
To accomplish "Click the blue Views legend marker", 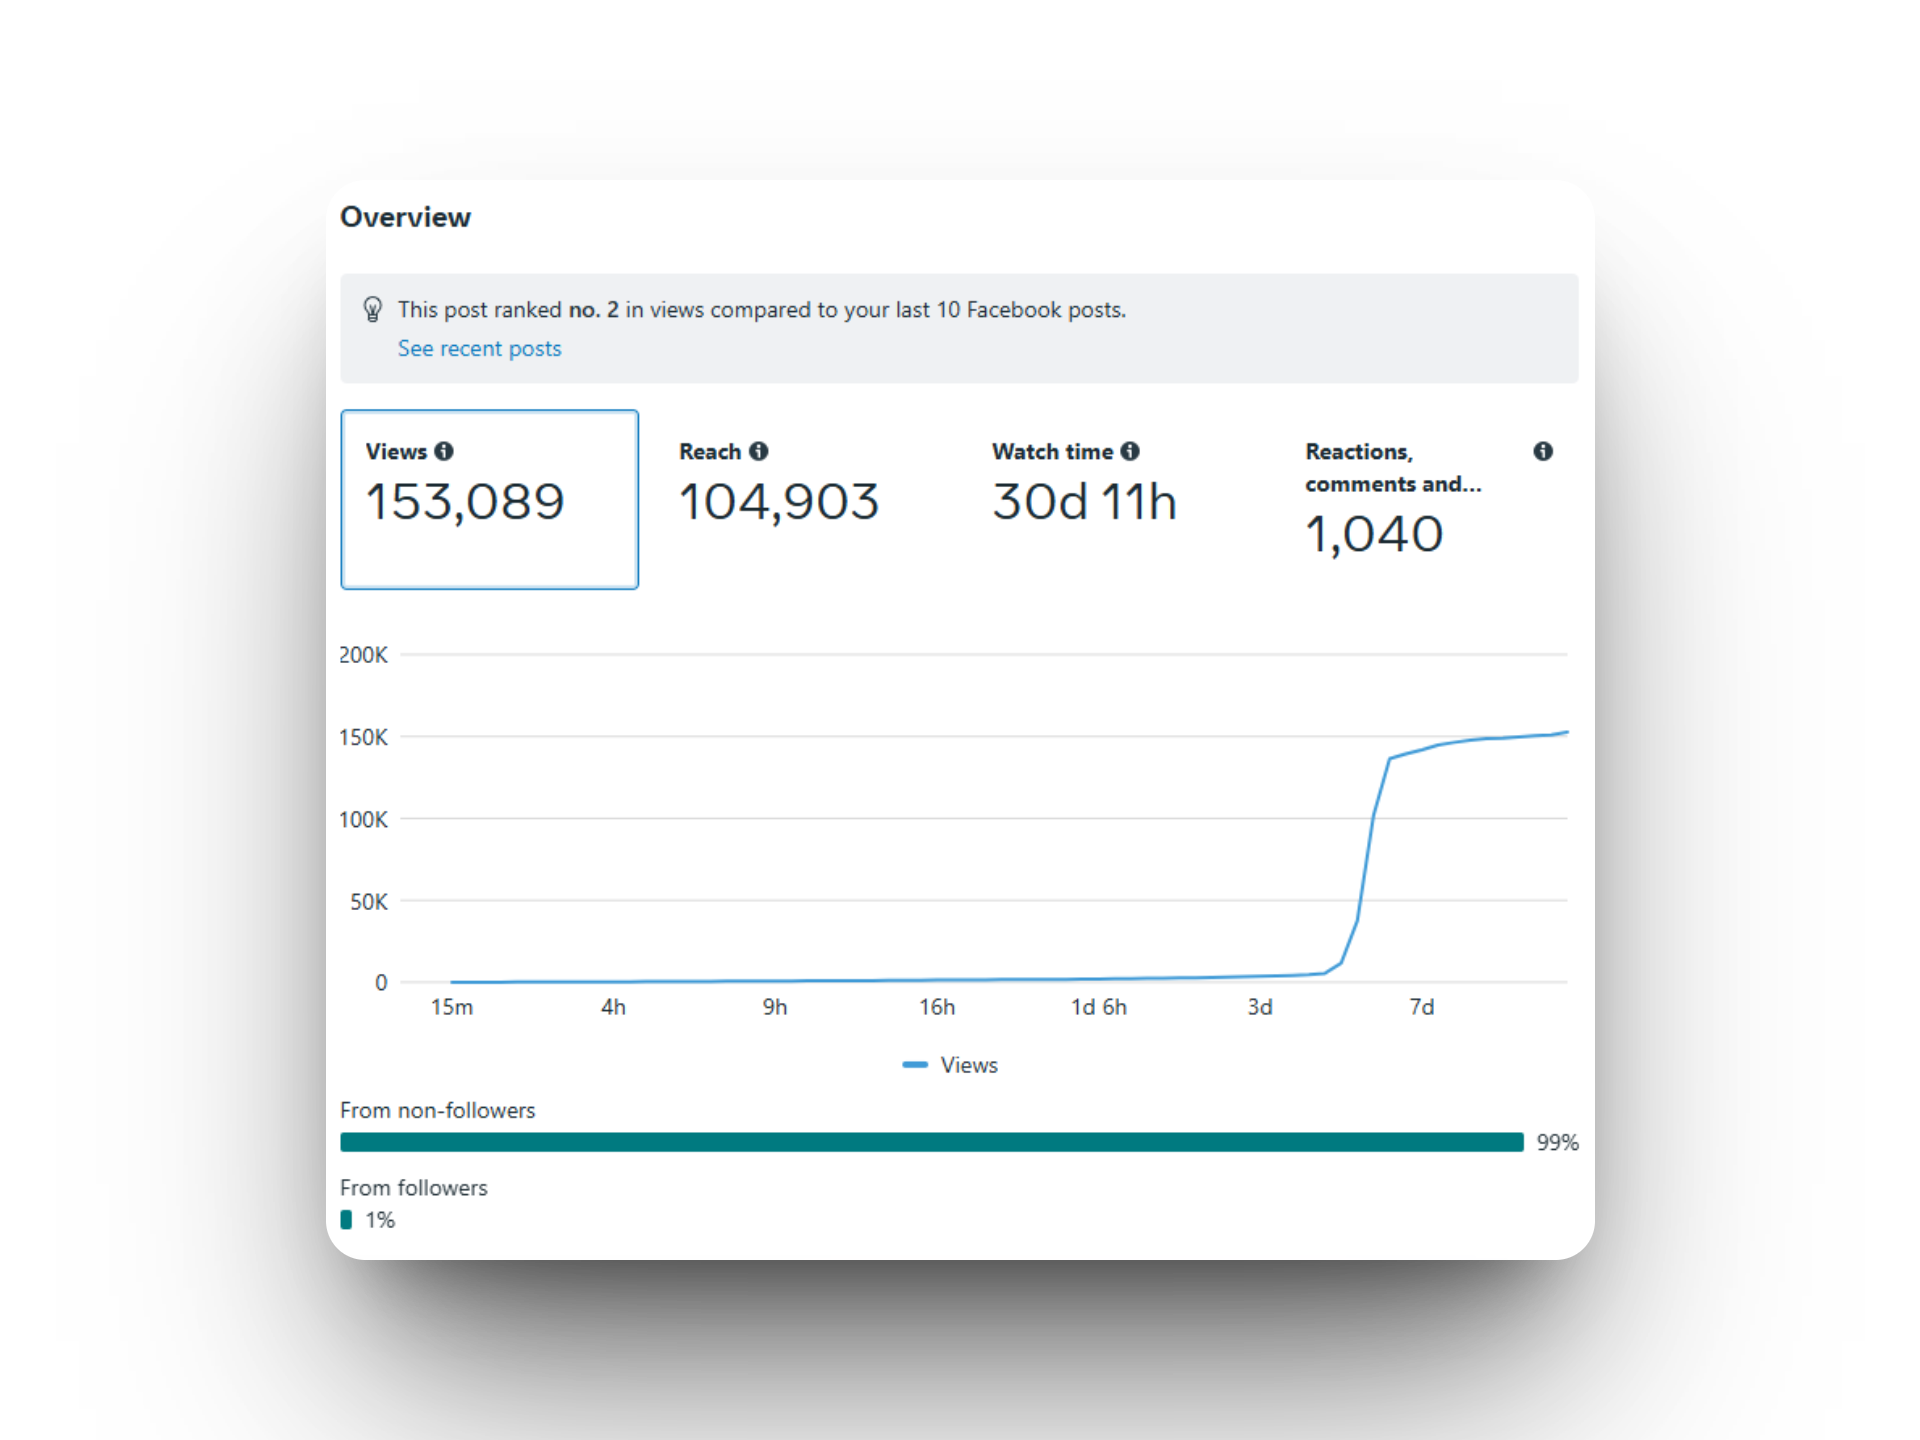I will (x=915, y=1065).
